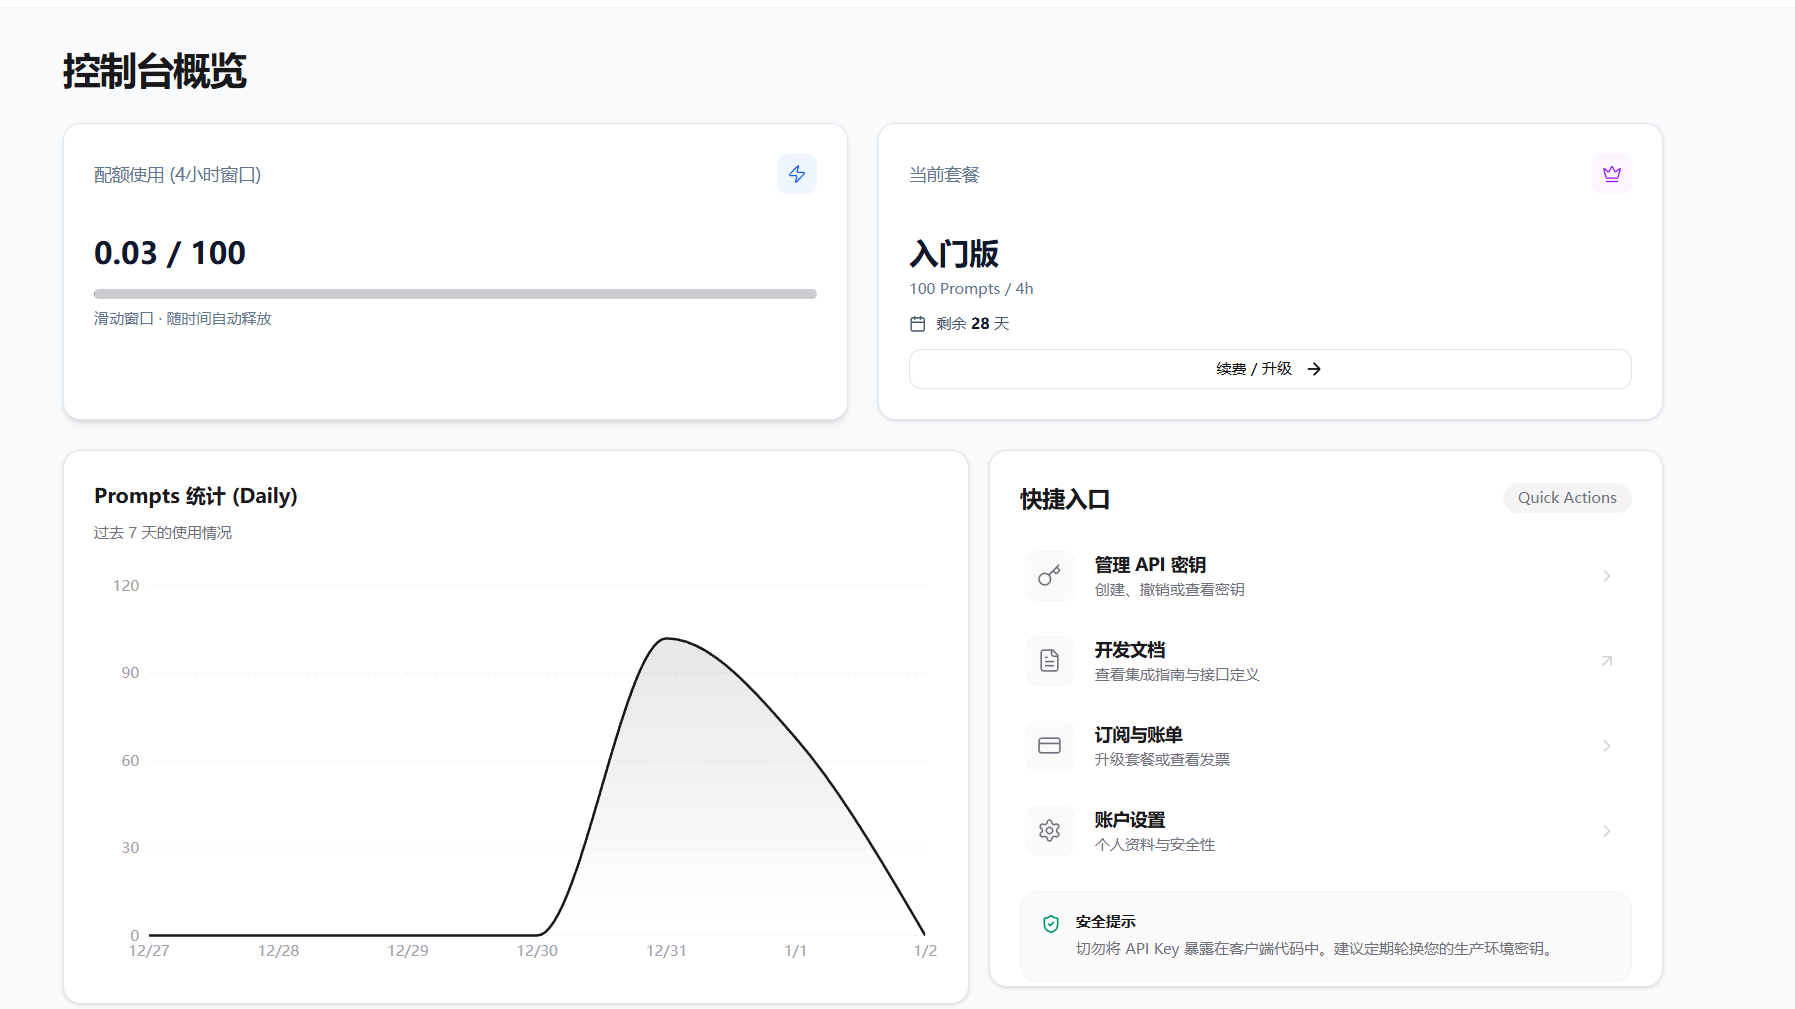Click the arrow icon in 续费 / 升级
The width and height of the screenshot is (1795, 1009).
click(x=1314, y=369)
